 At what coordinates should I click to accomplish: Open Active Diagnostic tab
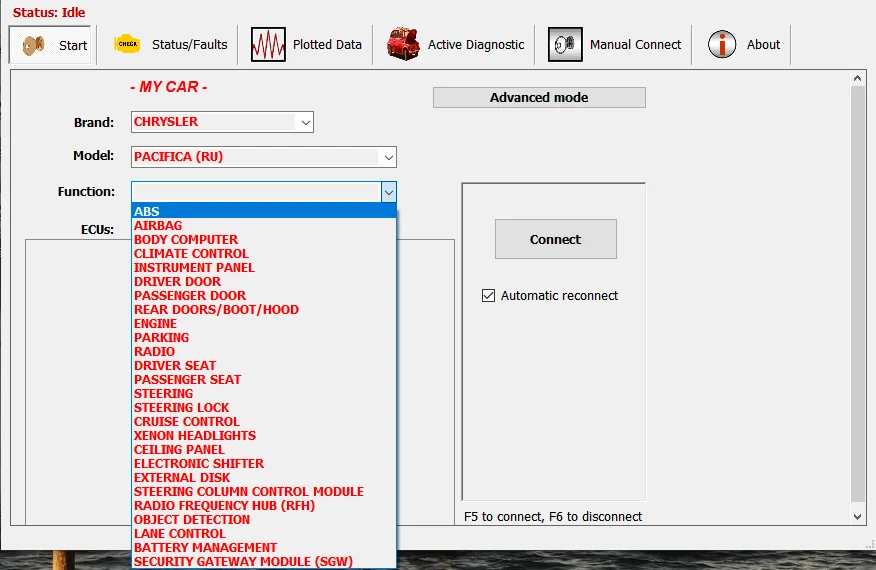click(x=455, y=45)
